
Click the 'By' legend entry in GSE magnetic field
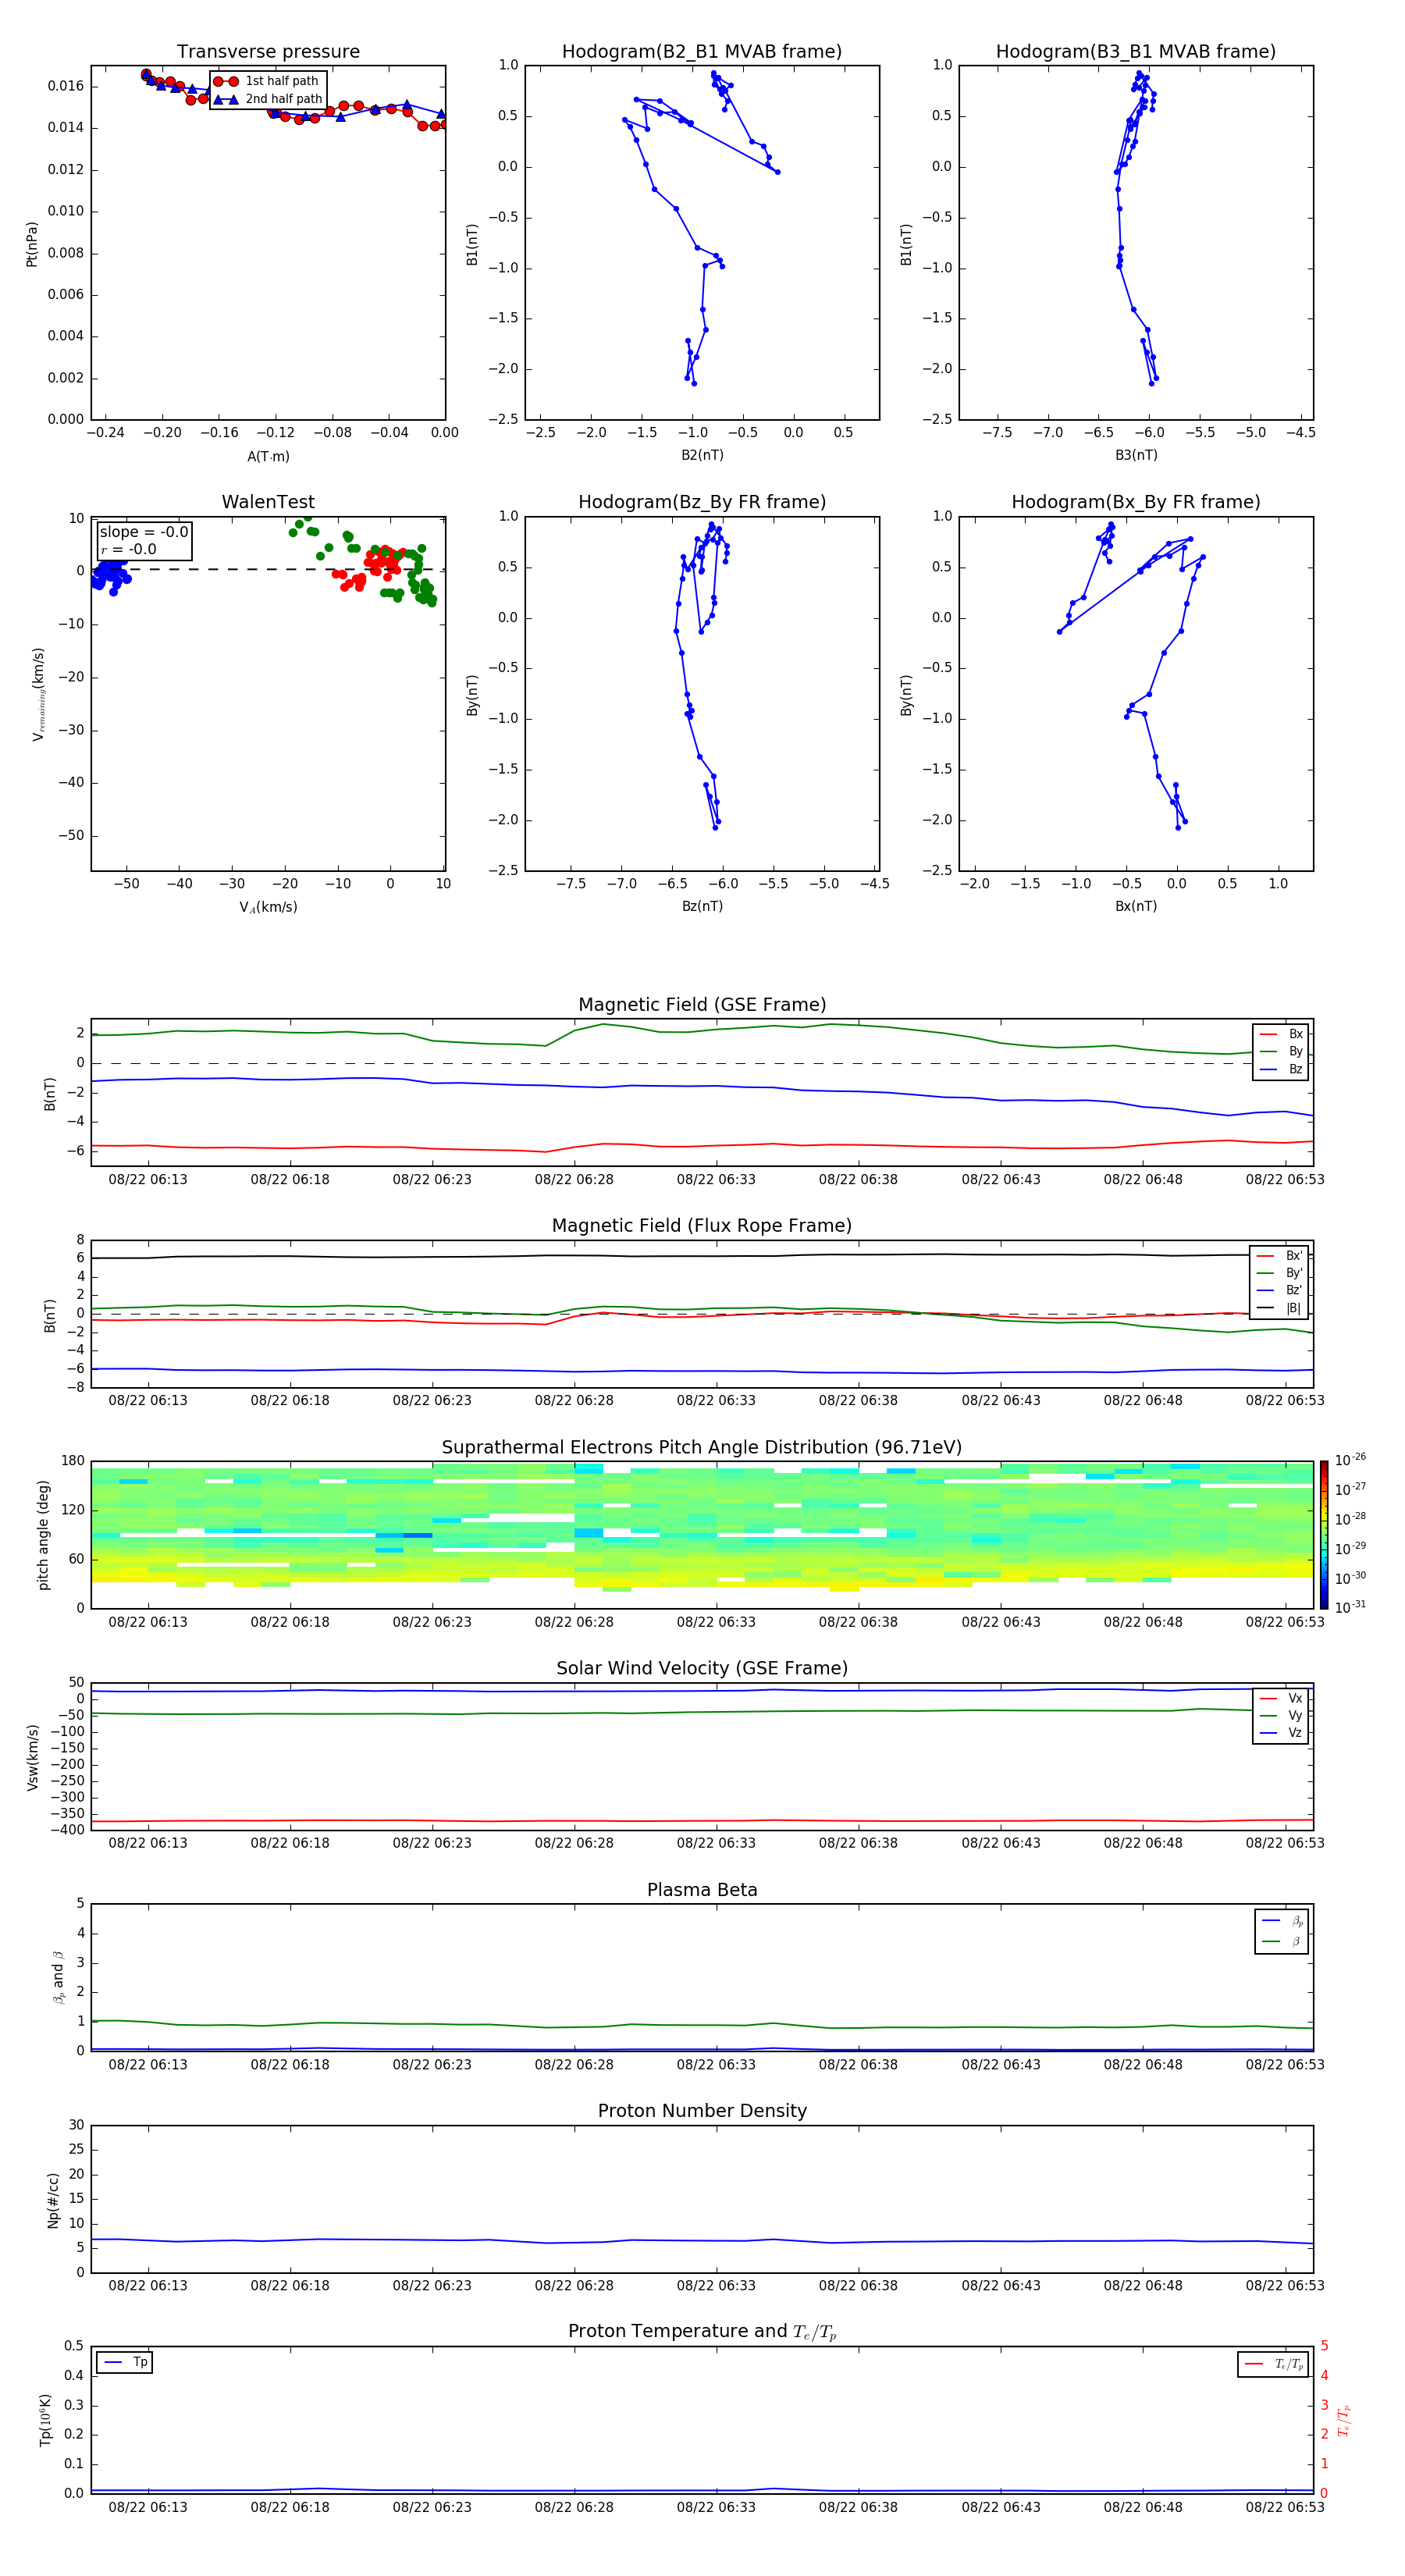pos(1282,1051)
